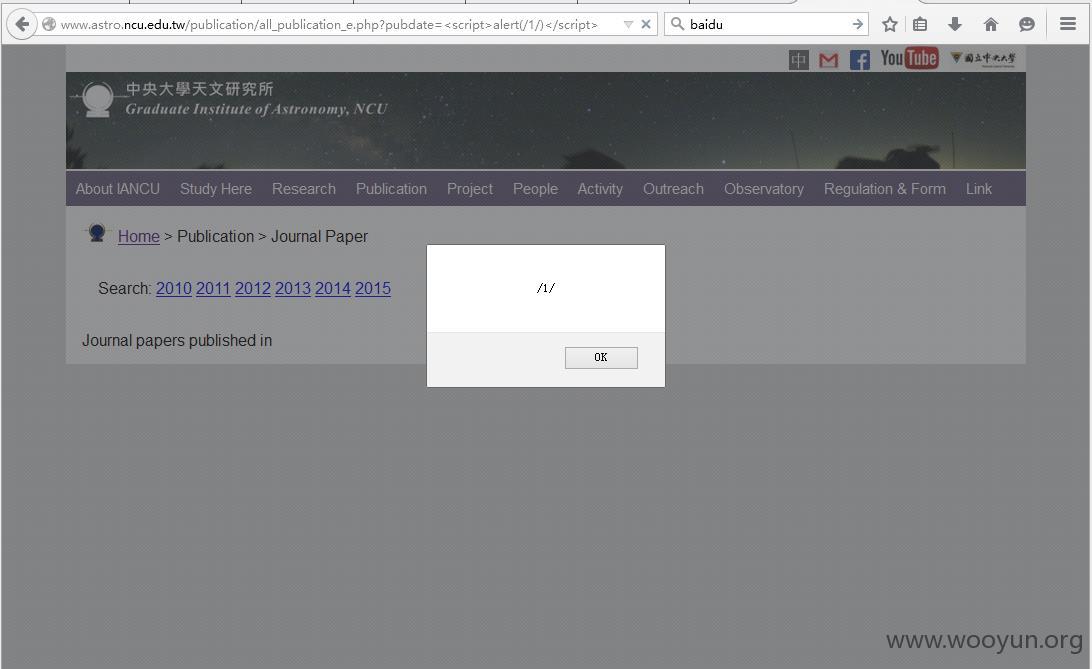This screenshot has height=669, width=1092.
Task: Click the baidu search field
Action: coord(768,24)
